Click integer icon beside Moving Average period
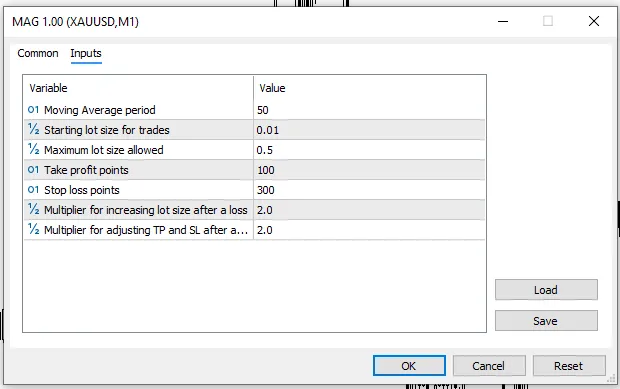This screenshot has width=620, height=389. point(33,110)
